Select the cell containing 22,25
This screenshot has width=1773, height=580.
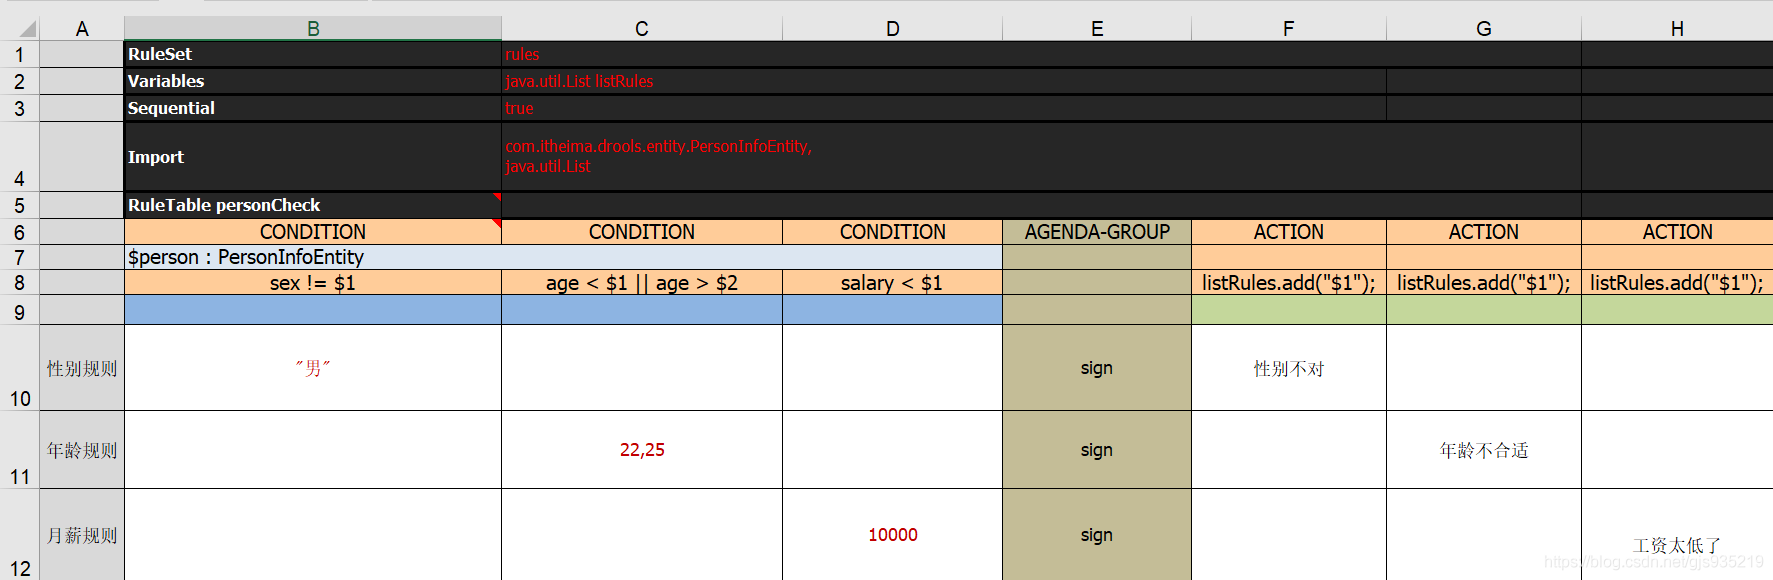tap(642, 450)
